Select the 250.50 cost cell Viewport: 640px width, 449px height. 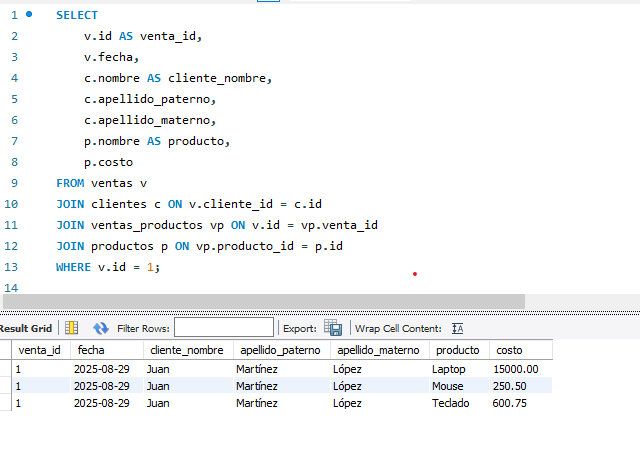[521, 386]
